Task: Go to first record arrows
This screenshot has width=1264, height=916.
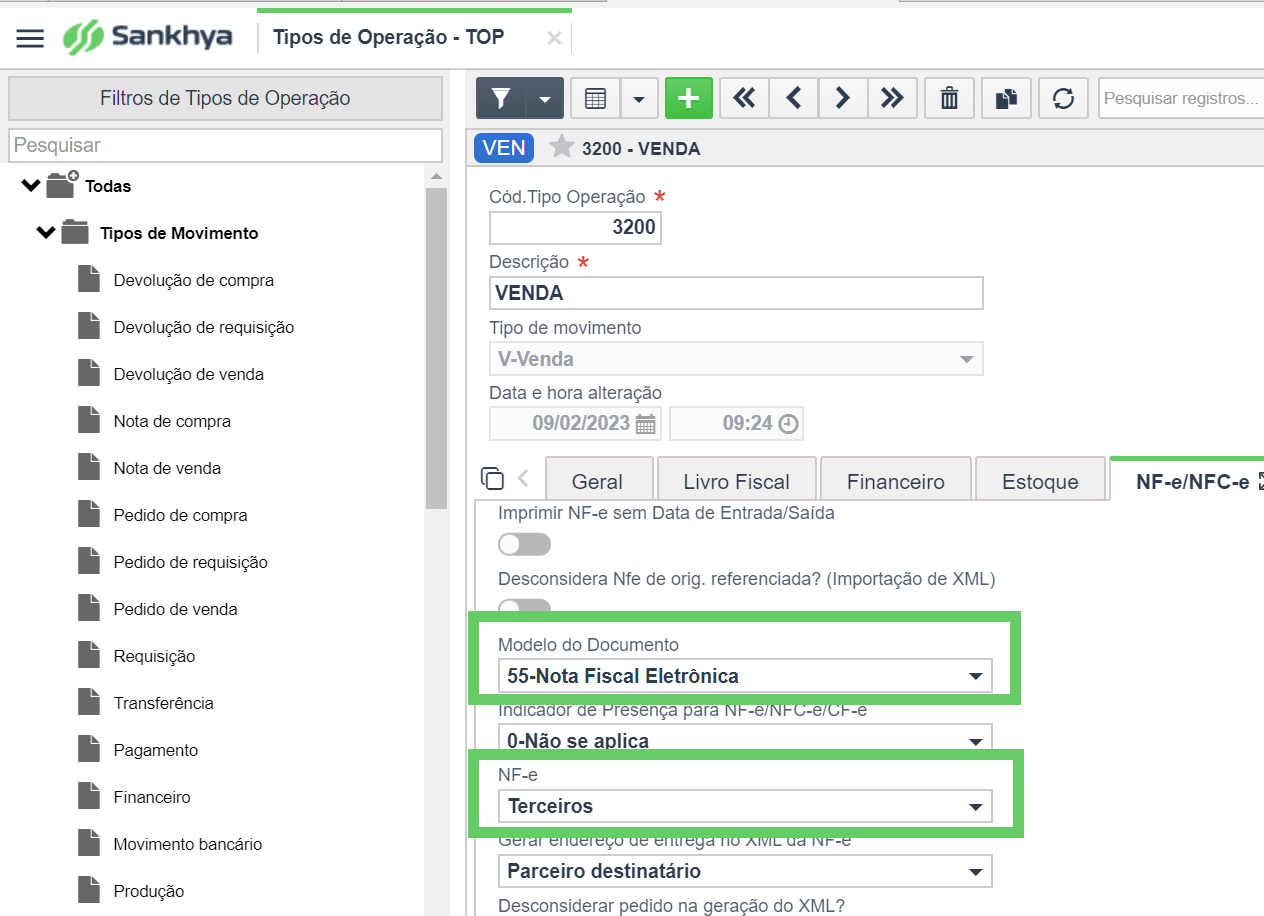Action: click(x=744, y=98)
